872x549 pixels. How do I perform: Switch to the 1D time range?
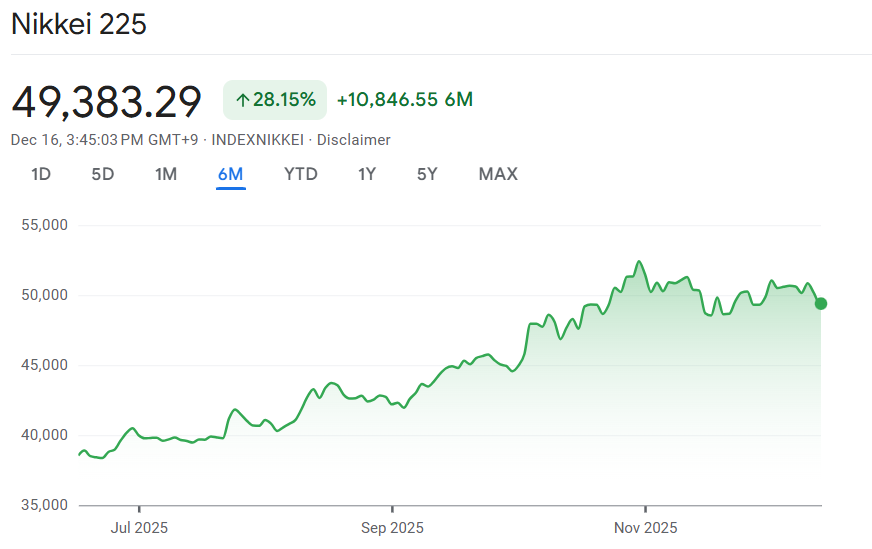pyautogui.click(x=41, y=174)
